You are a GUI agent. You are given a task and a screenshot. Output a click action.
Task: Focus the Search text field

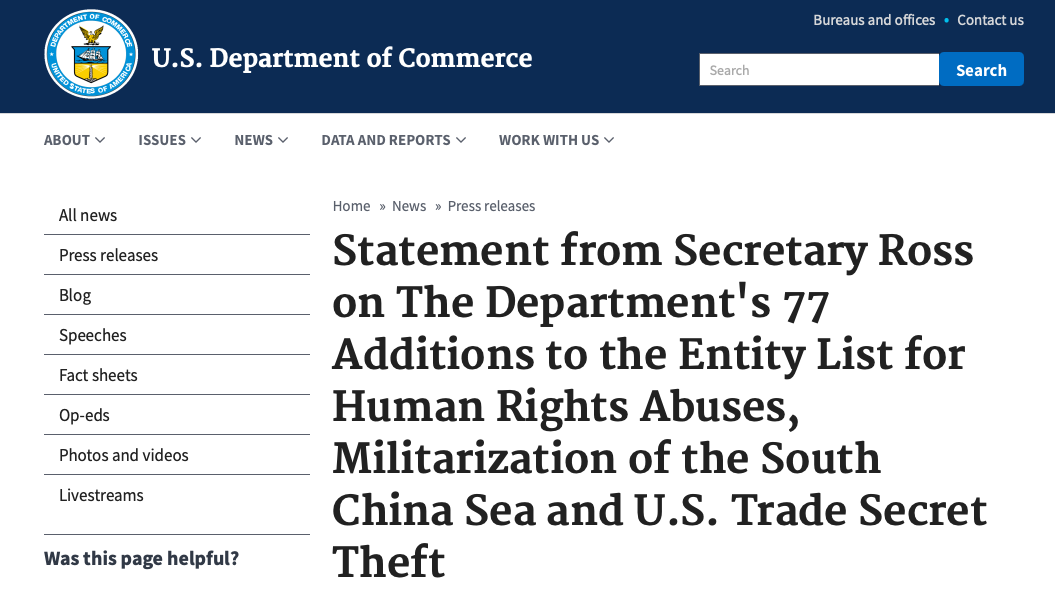pyautogui.click(x=819, y=70)
